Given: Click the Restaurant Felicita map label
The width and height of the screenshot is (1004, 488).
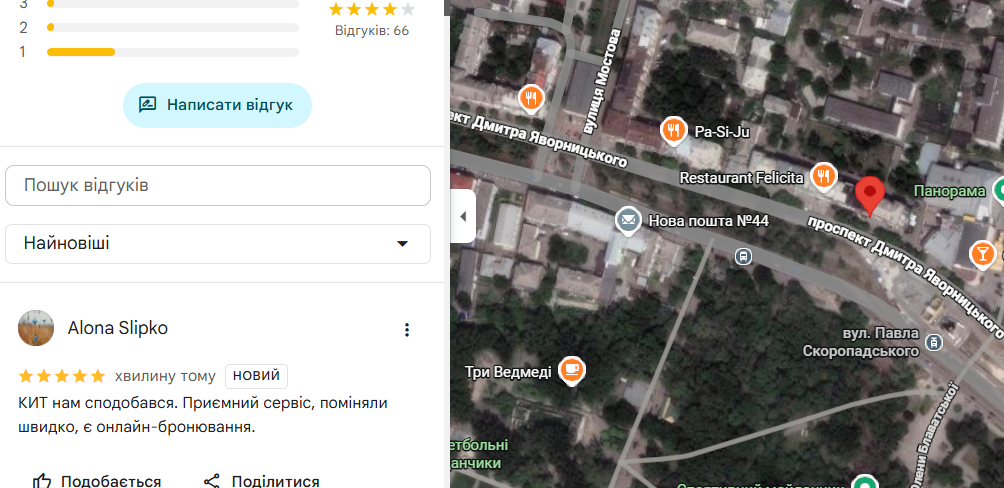Looking at the screenshot, I should click(x=741, y=177).
